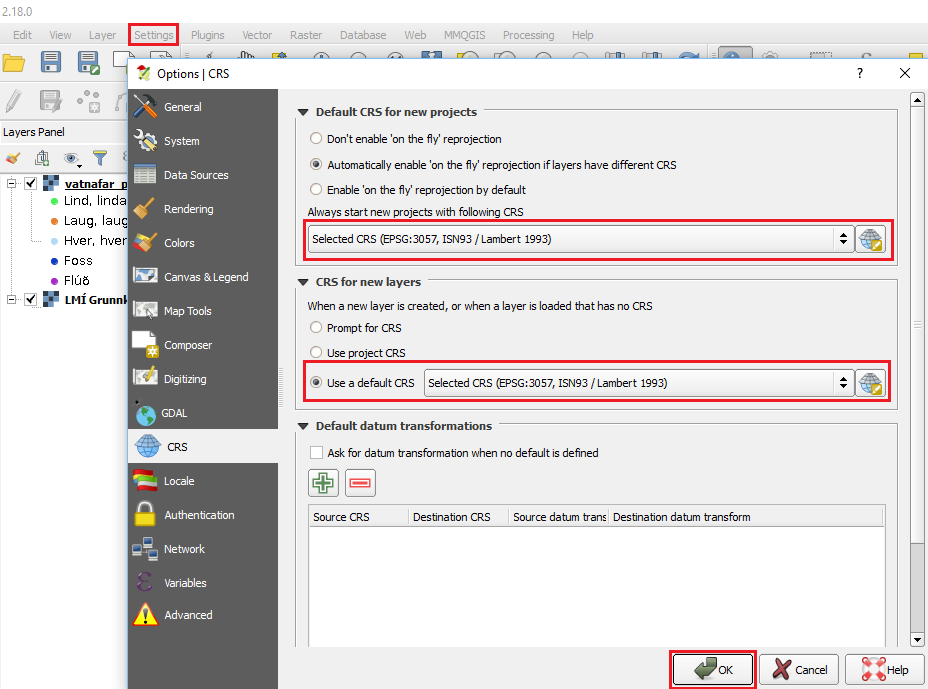This screenshot has width=928, height=689.
Task: Toggle visibility of LMÍ Grunnkort layer
Action: (x=31, y=299)
